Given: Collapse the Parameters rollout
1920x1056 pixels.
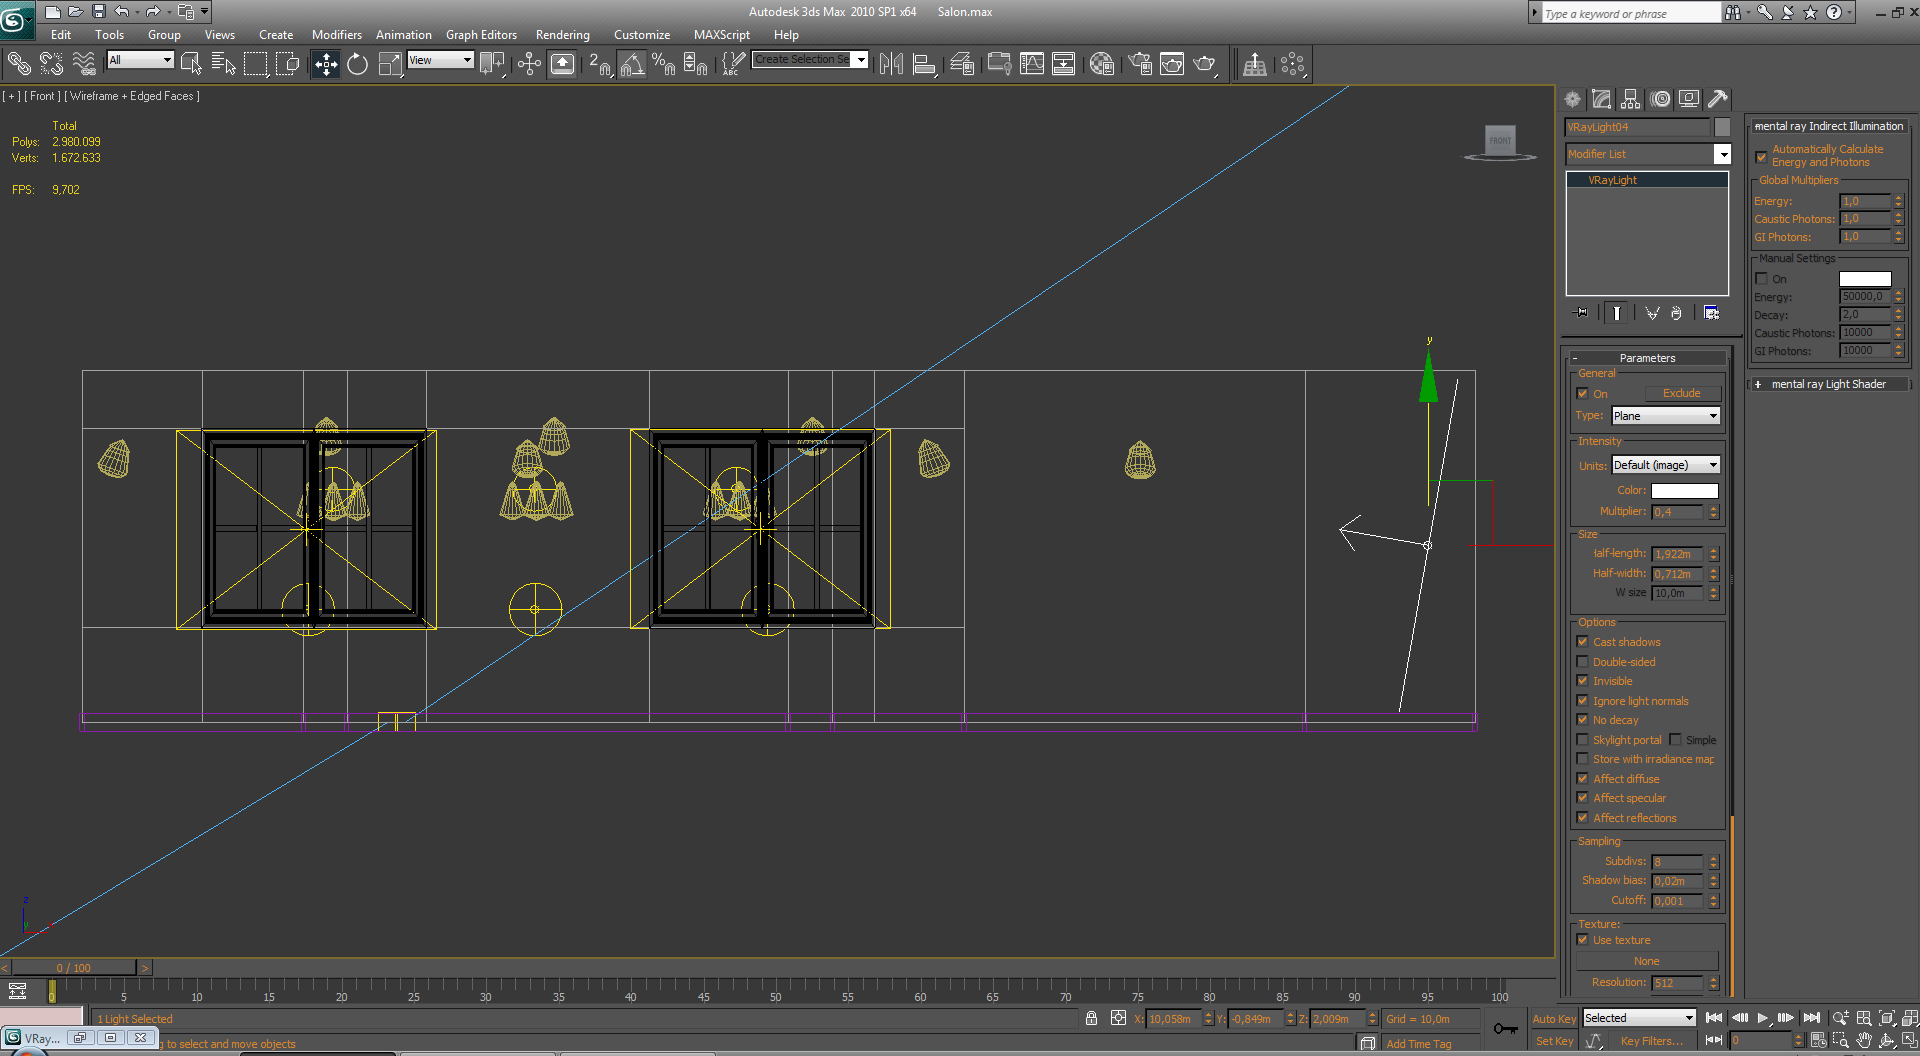Looking at the screenshot, I should (1647, 358).
